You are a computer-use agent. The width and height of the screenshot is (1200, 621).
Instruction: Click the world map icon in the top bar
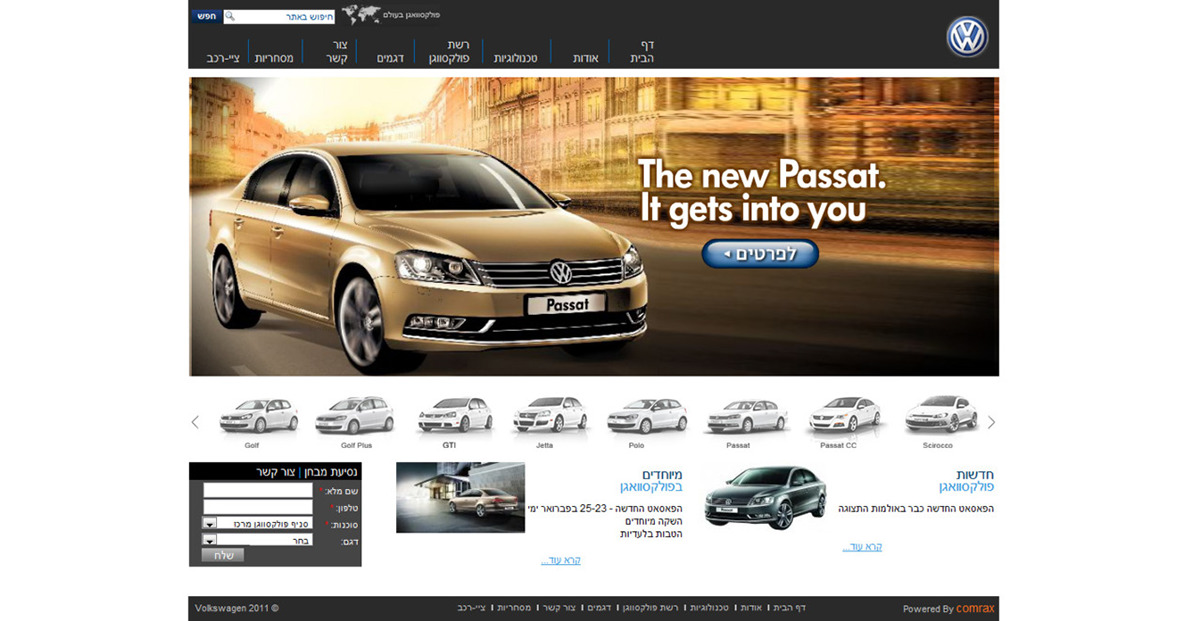361,14
